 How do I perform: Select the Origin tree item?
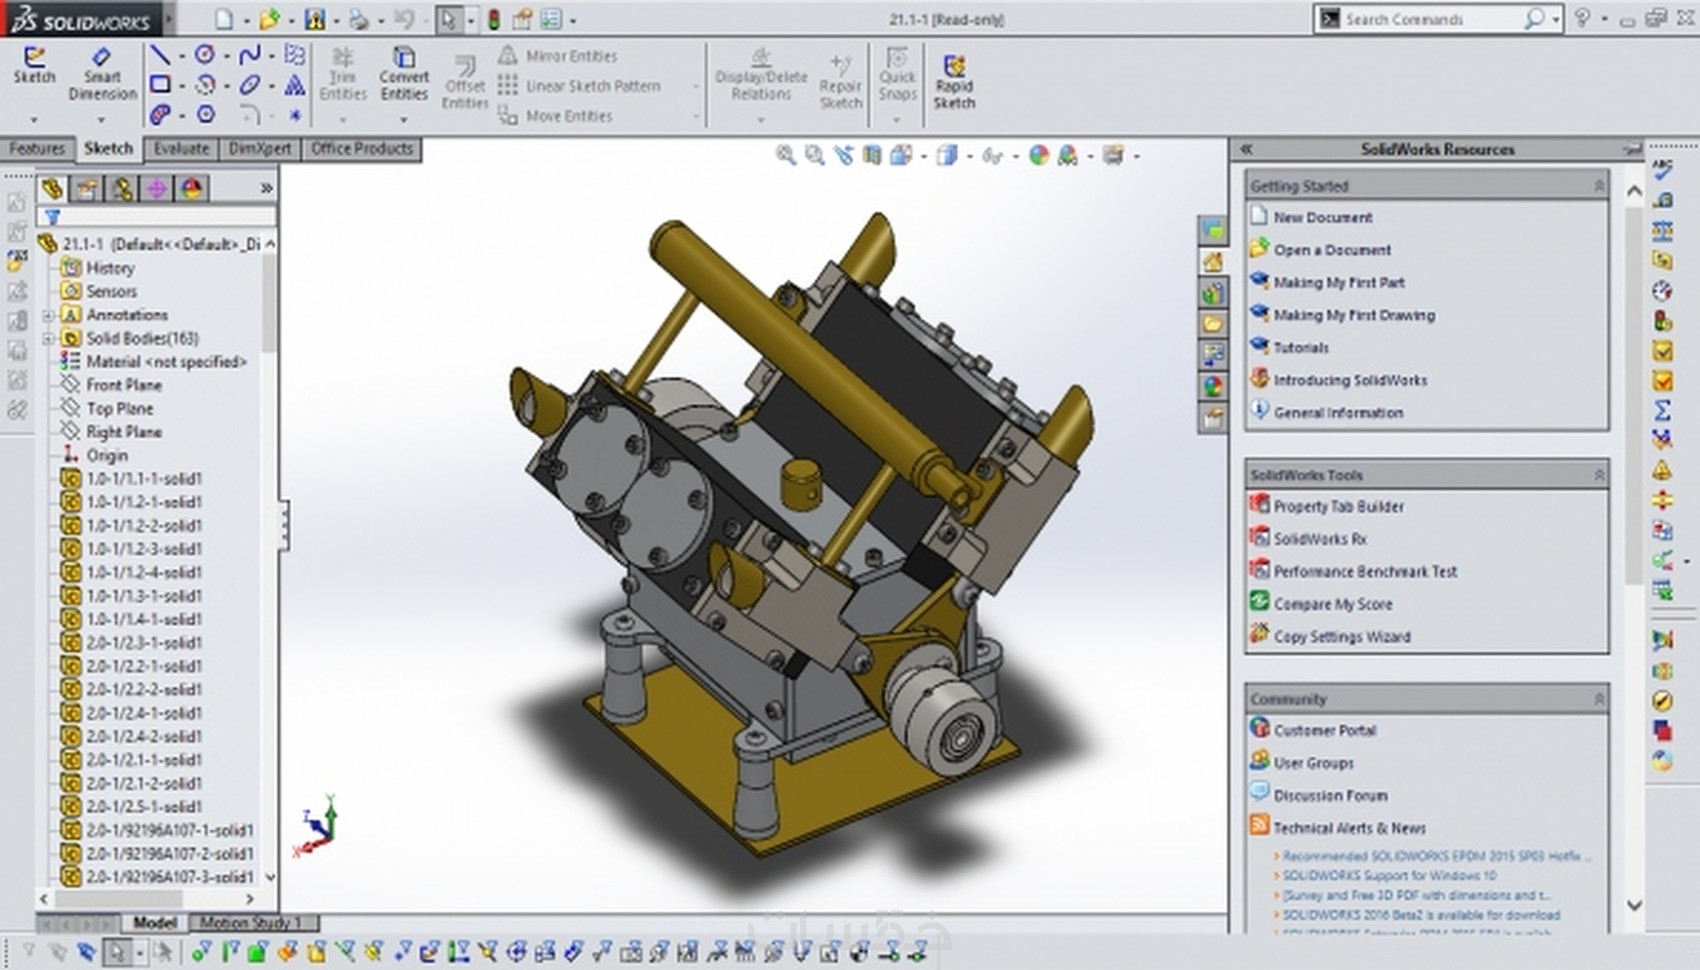107,455
